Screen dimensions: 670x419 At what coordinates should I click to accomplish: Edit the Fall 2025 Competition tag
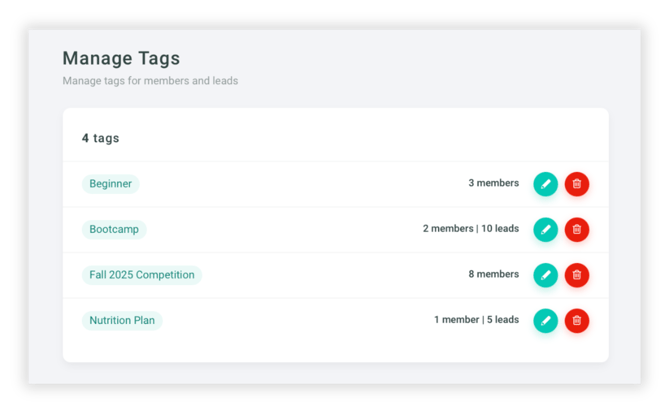coord(545,275)
